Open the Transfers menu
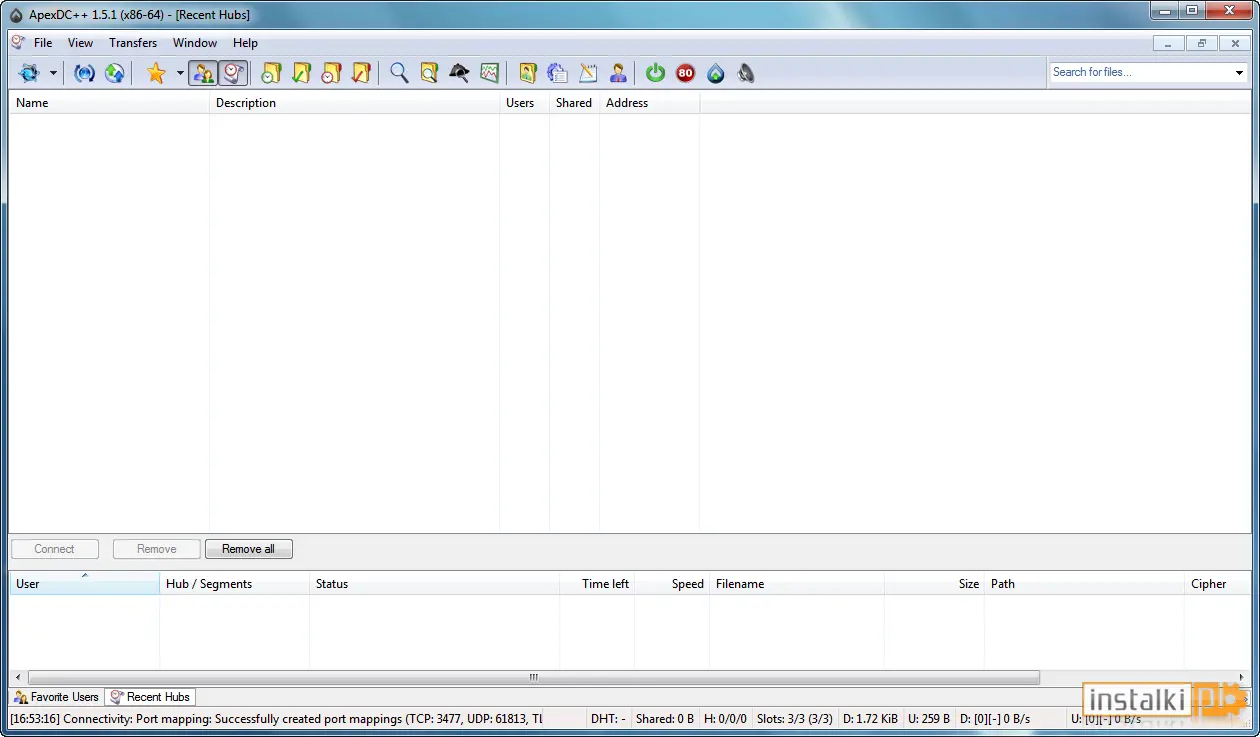The width and height of the screenshot is (1260, 737). pyautogui.click(x=133, y=43)
